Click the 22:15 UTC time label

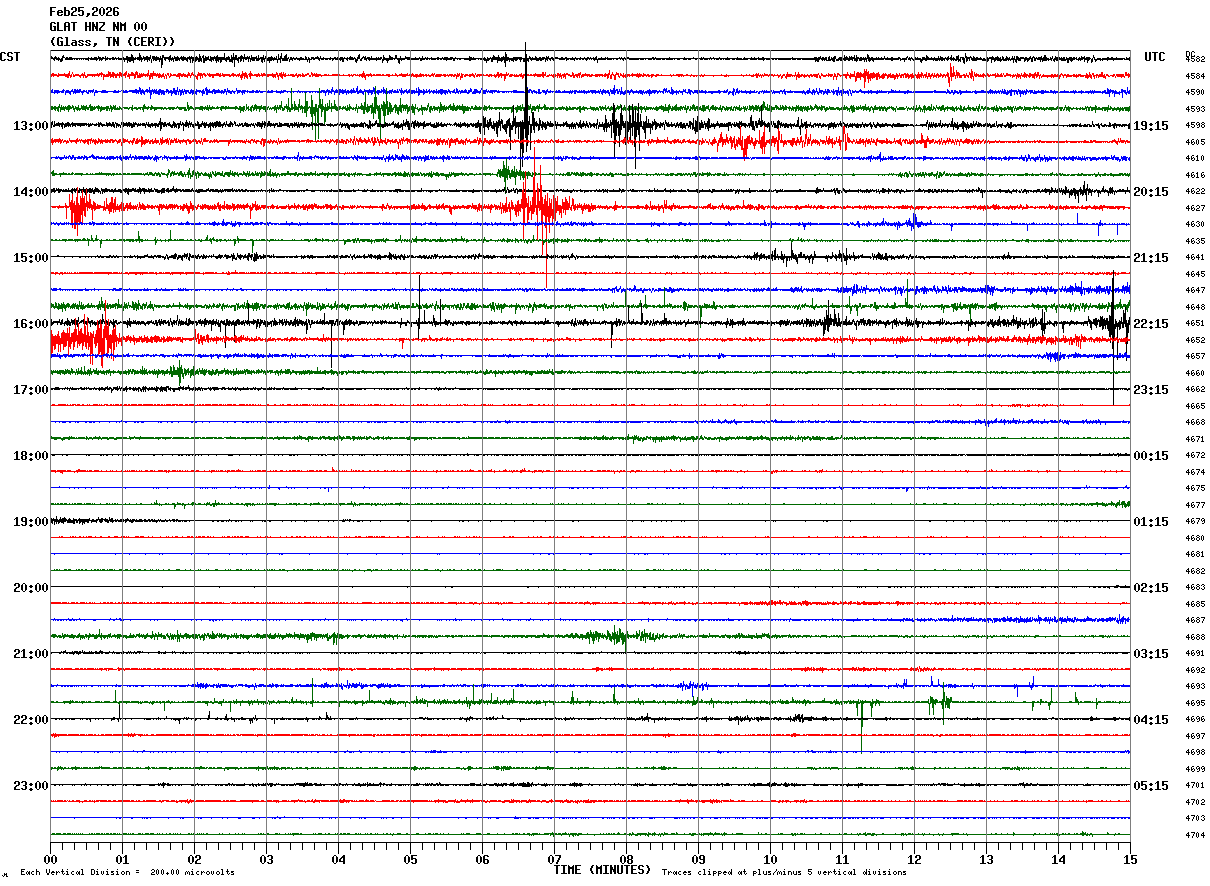click(1151, 324)
